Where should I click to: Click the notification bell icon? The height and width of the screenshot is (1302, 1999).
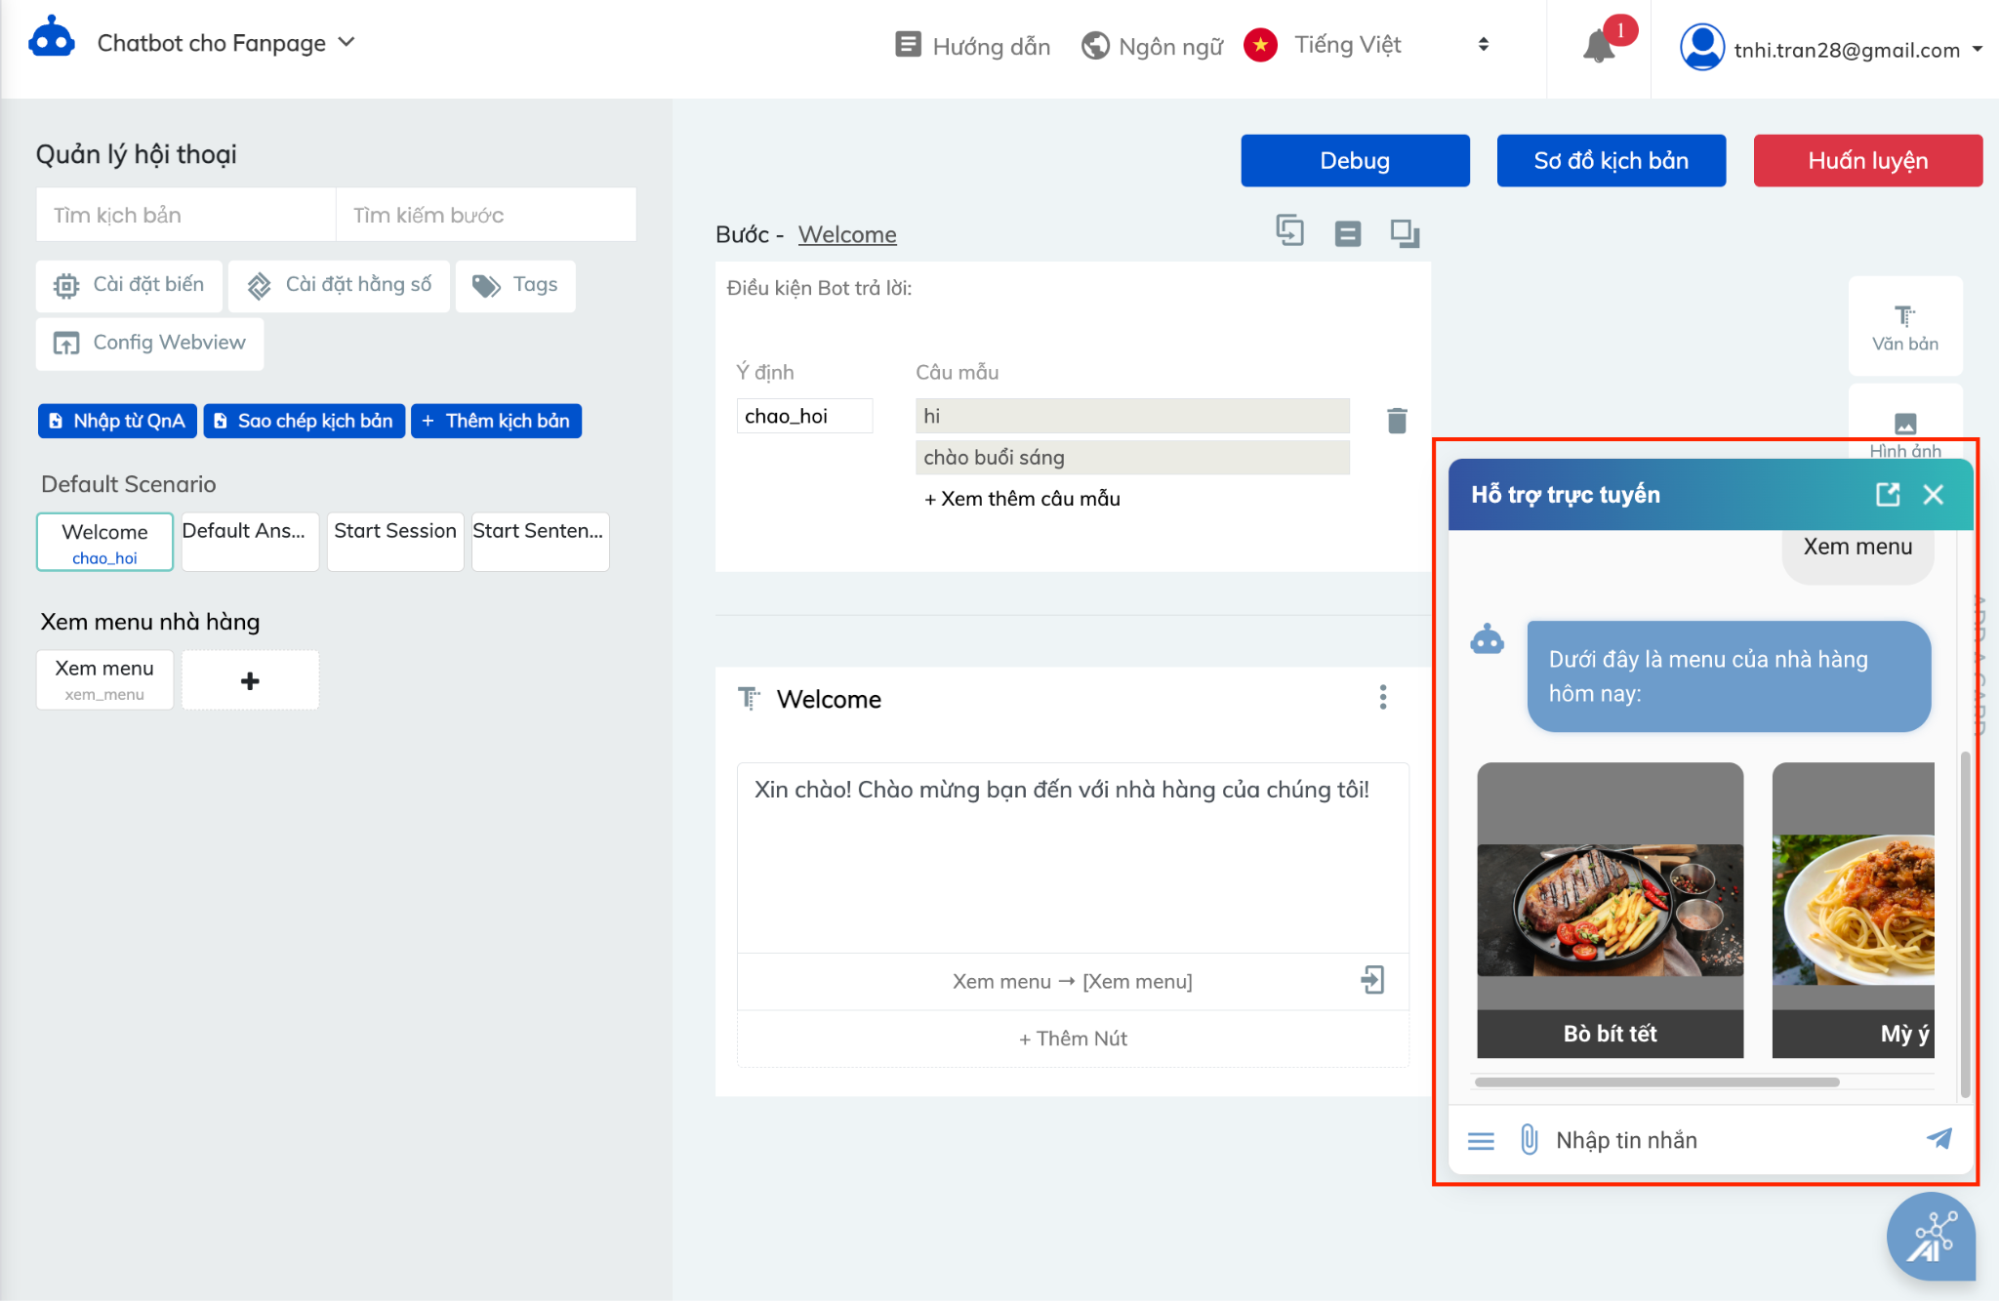point(1598,46)
